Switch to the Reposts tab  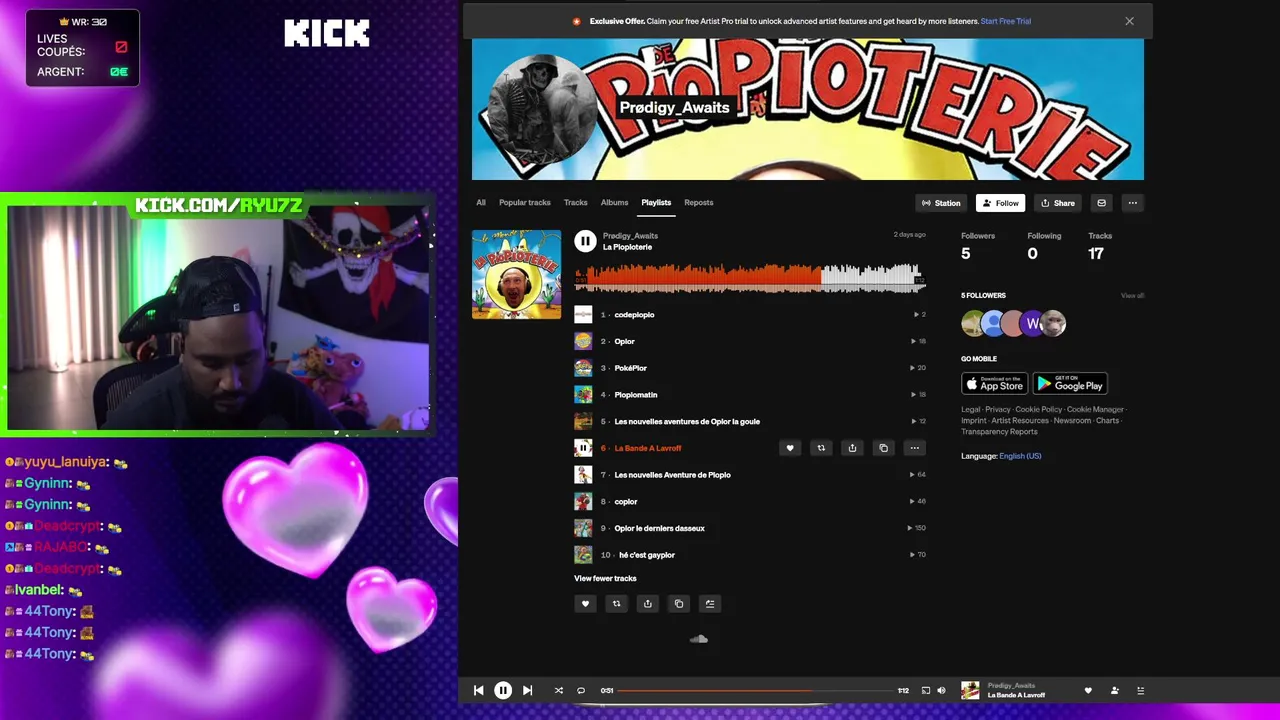point(699,202)
